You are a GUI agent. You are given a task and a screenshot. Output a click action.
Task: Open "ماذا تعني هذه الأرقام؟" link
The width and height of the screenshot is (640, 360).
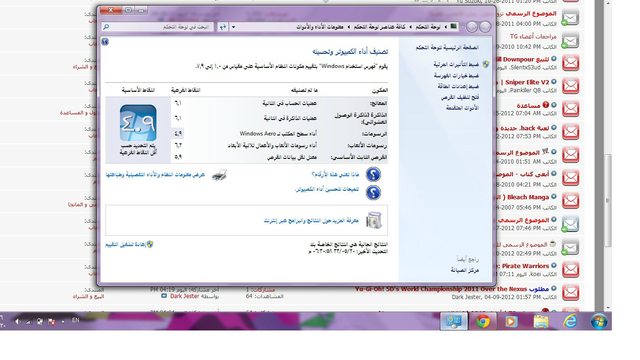point(335,175)
